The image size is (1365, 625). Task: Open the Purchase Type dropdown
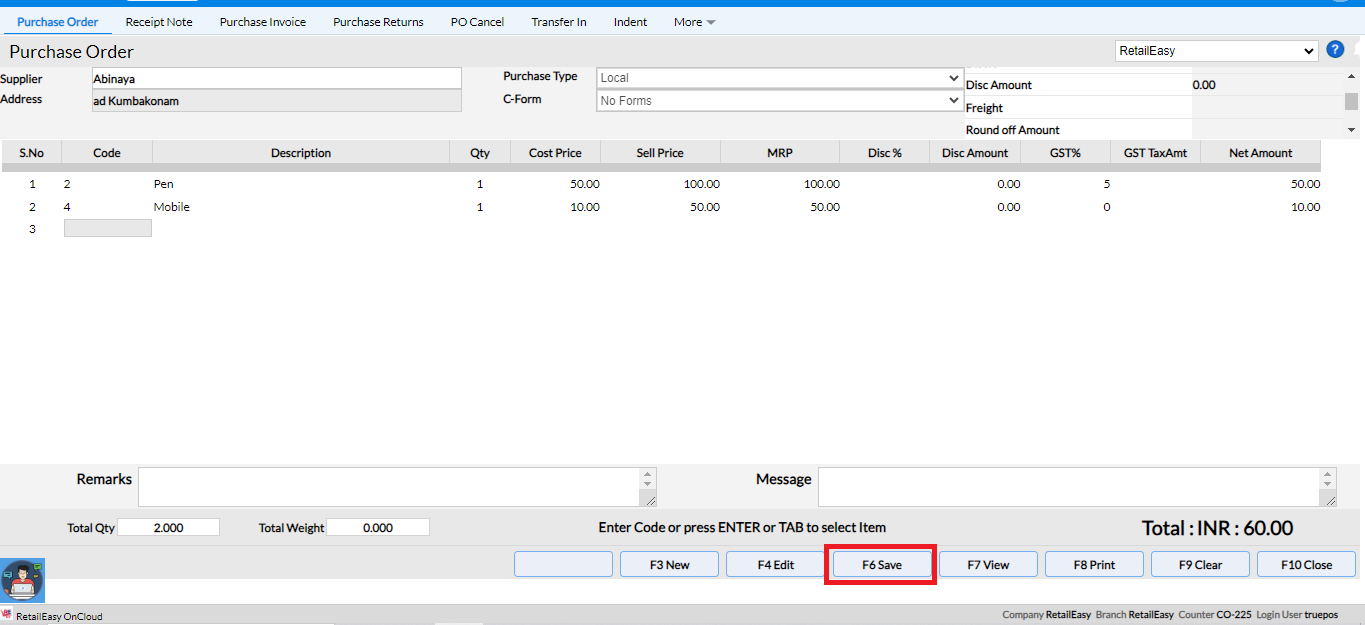point(779,78)
